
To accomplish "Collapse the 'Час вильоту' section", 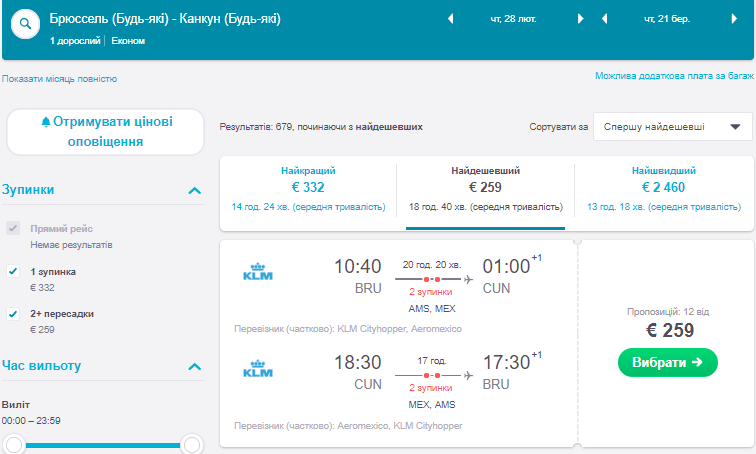I will [194, 367].
